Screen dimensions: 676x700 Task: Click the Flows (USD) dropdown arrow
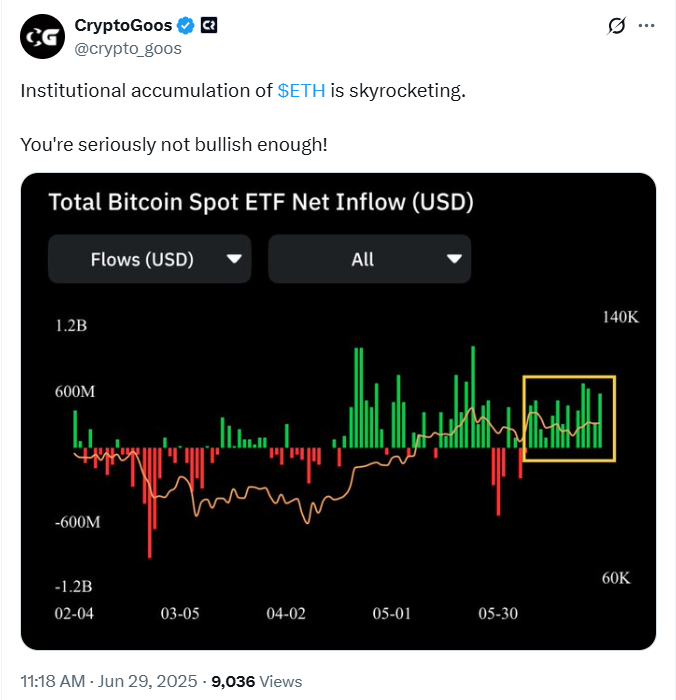pos(234,259)
